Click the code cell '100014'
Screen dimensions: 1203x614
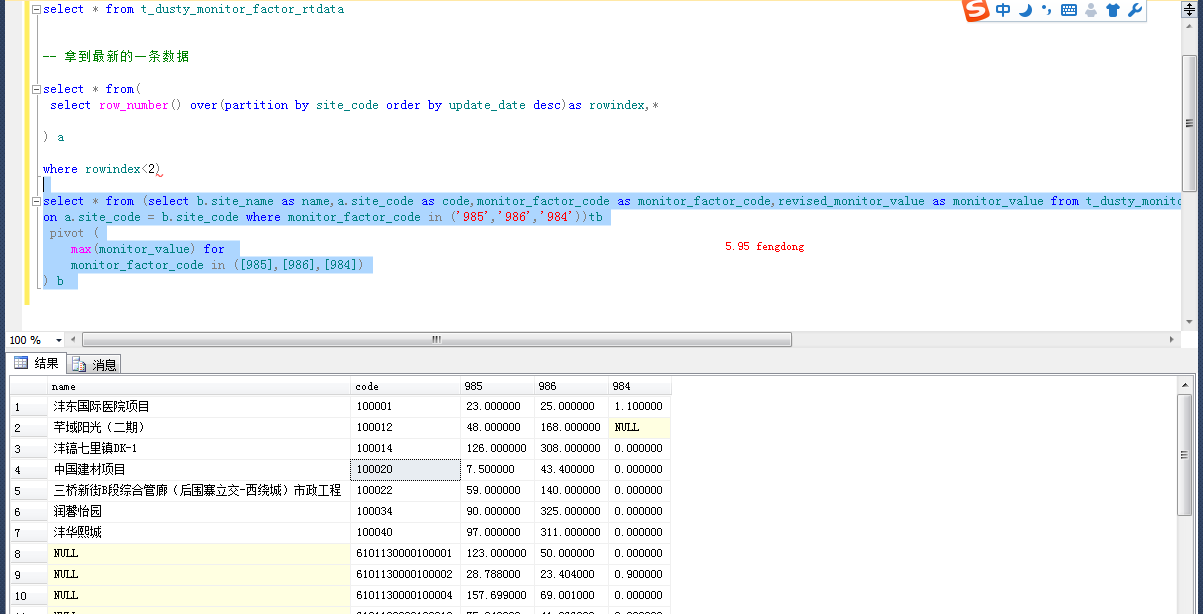(406, 449)
